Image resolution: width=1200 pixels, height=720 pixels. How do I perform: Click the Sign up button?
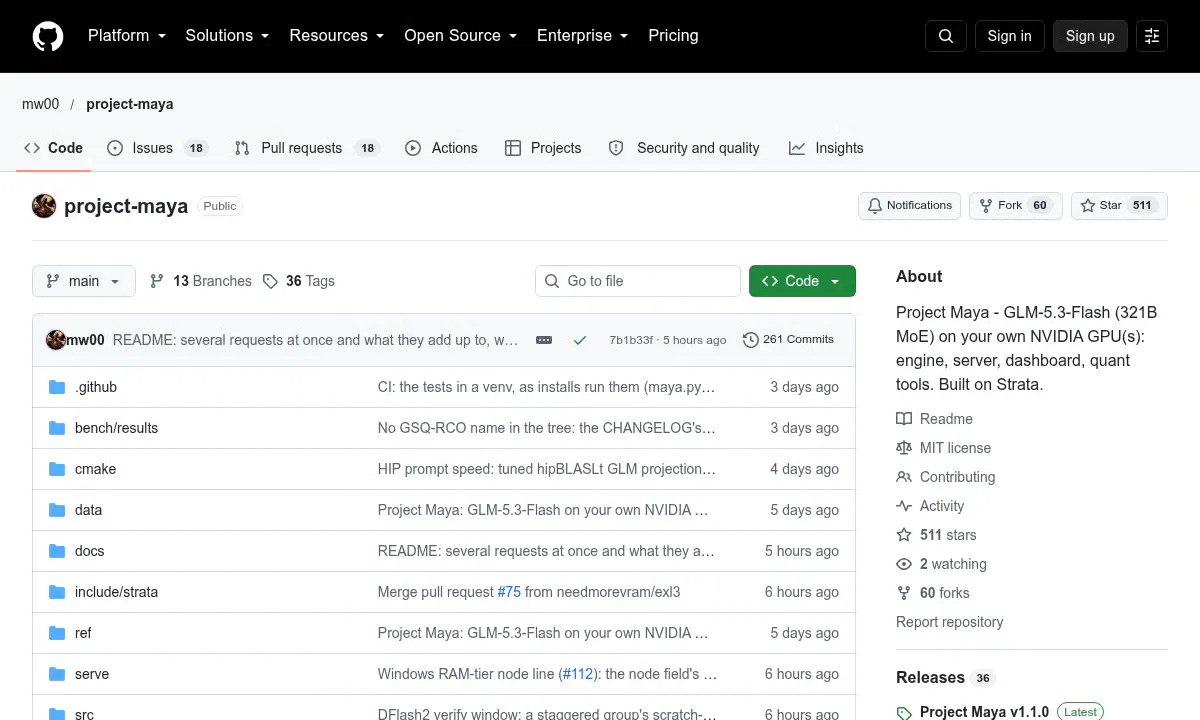click(1090, 36)
